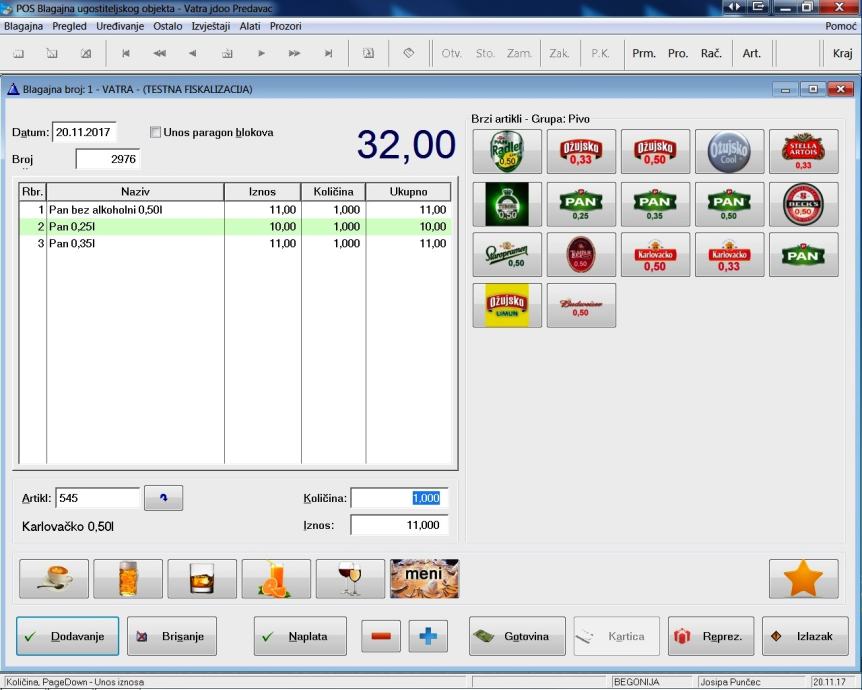Select row Pan bez alkoholni 0,50l
This screenshot has height=690, width=862.
235,210
